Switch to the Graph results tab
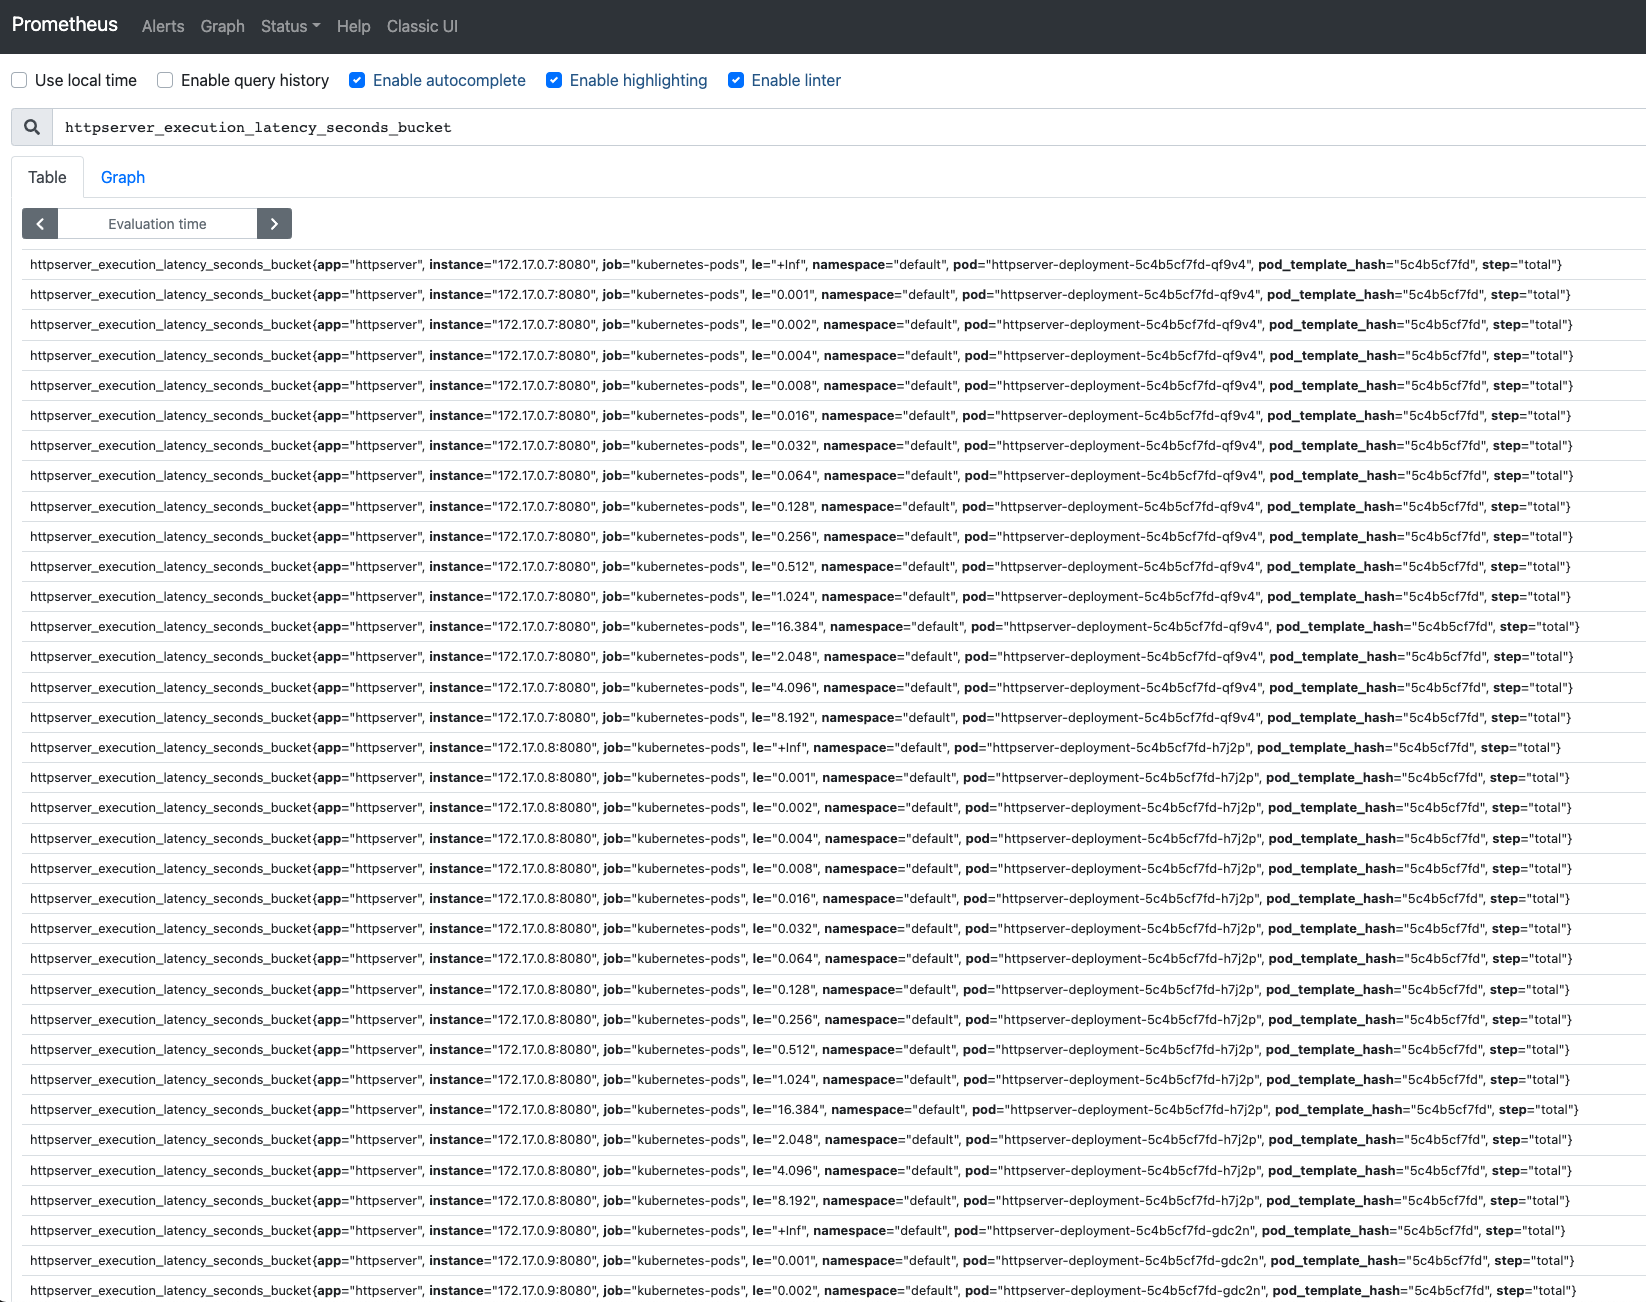1646x1302 pixels. [x=123, y=177]
